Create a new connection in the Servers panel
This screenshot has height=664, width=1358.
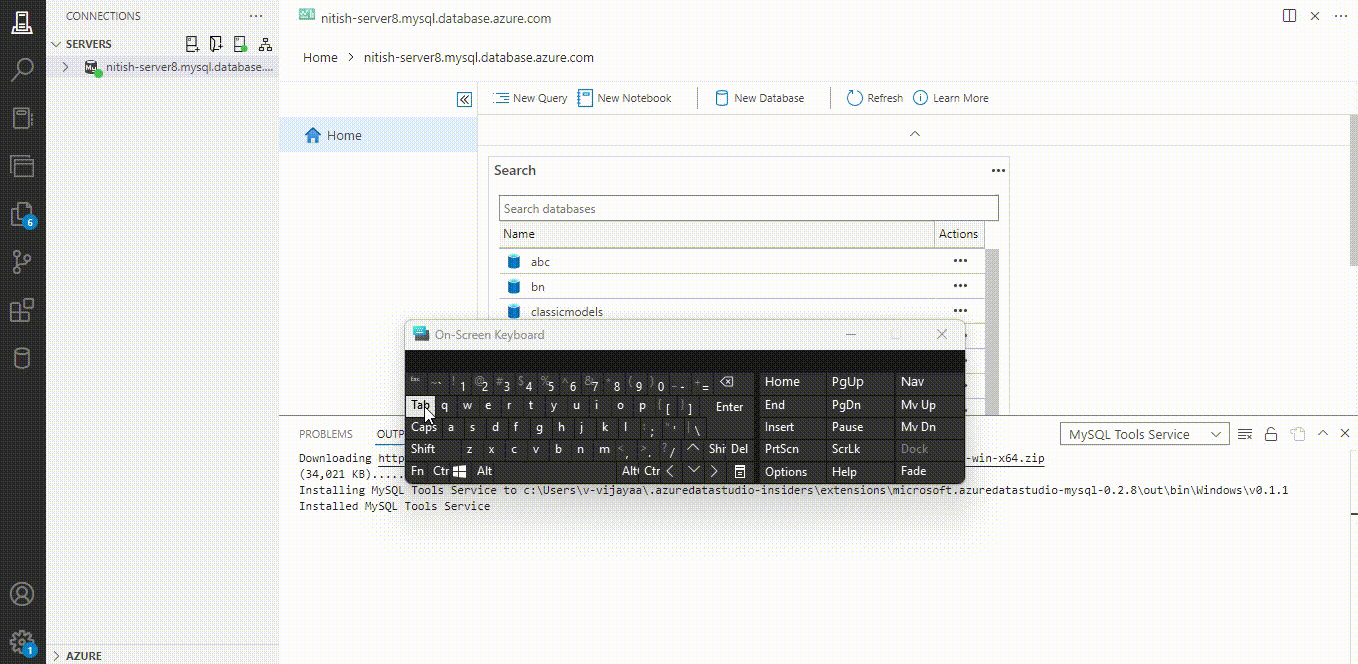point(192,43)
